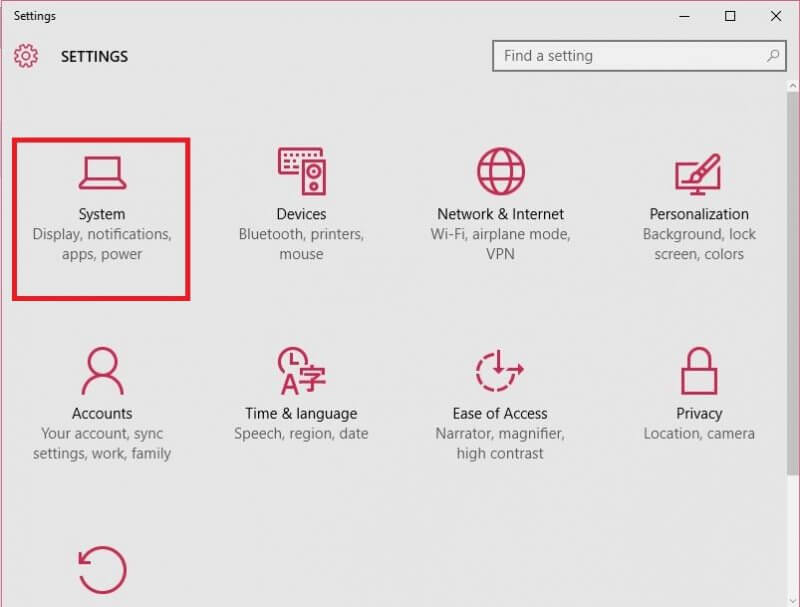
Task: Click 'Narrator, magnifier, high contrast' description
Action: 500,443
